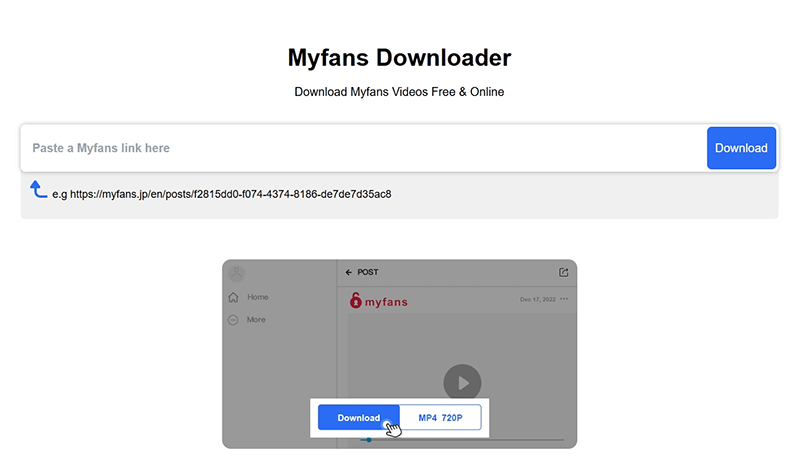Screen dimensions: 800x466
Task: Focus the Paste a Myfans link field
Action: (363, 148)
